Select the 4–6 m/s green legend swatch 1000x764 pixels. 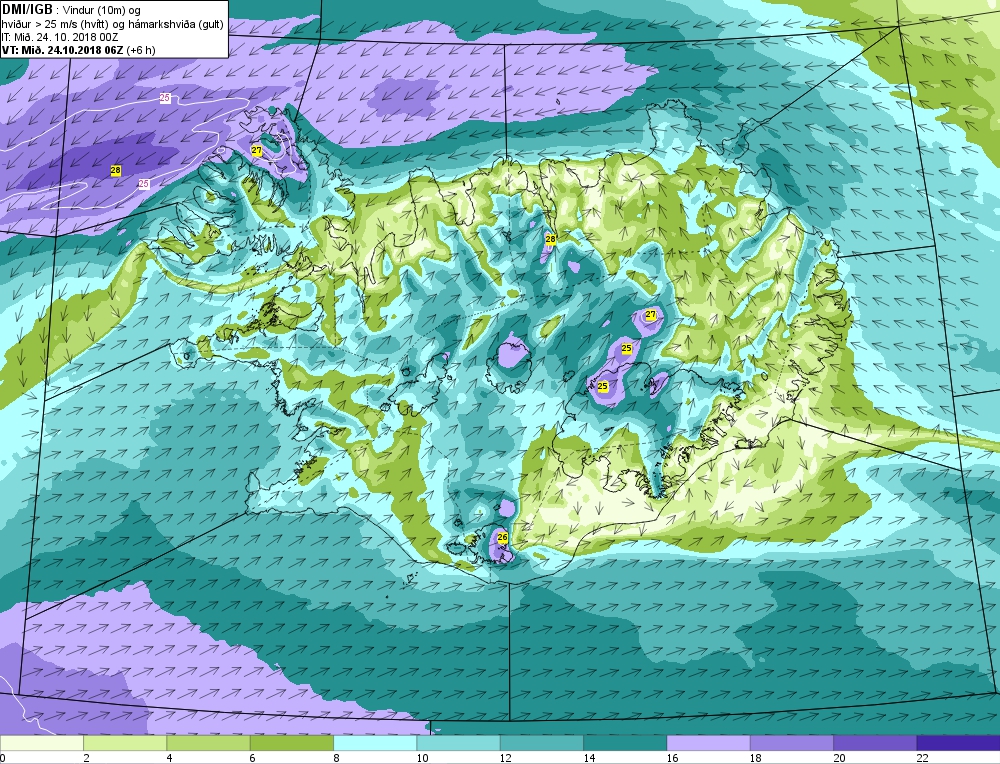[x=209, y=743]
